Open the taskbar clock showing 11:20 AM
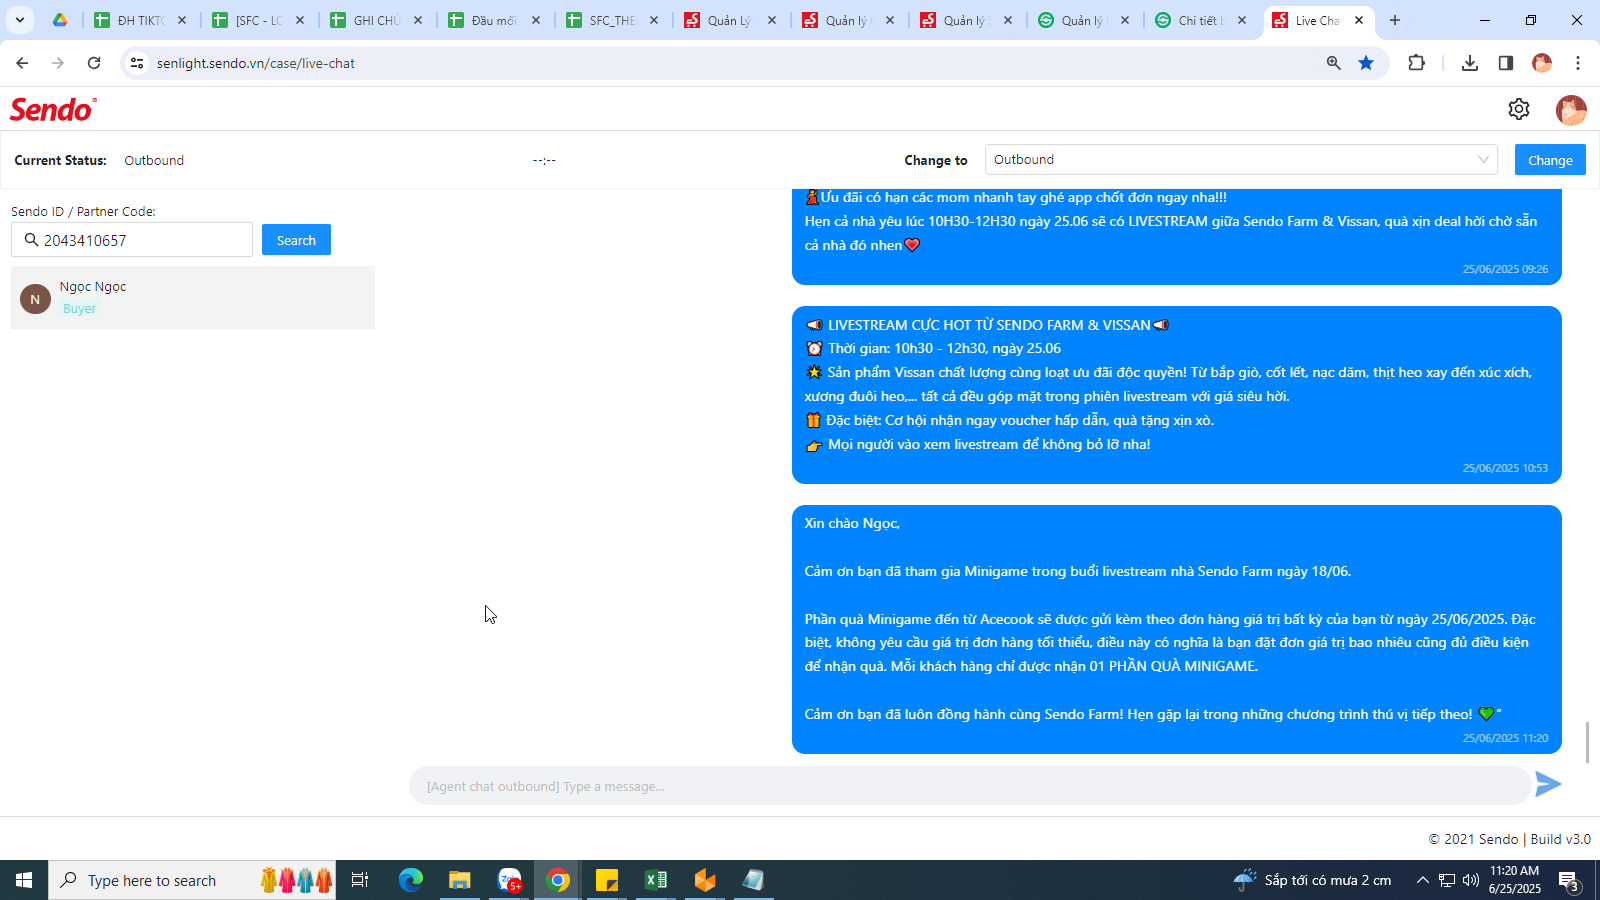This screenshot has width=1600, height=900. coord(1515,880)
